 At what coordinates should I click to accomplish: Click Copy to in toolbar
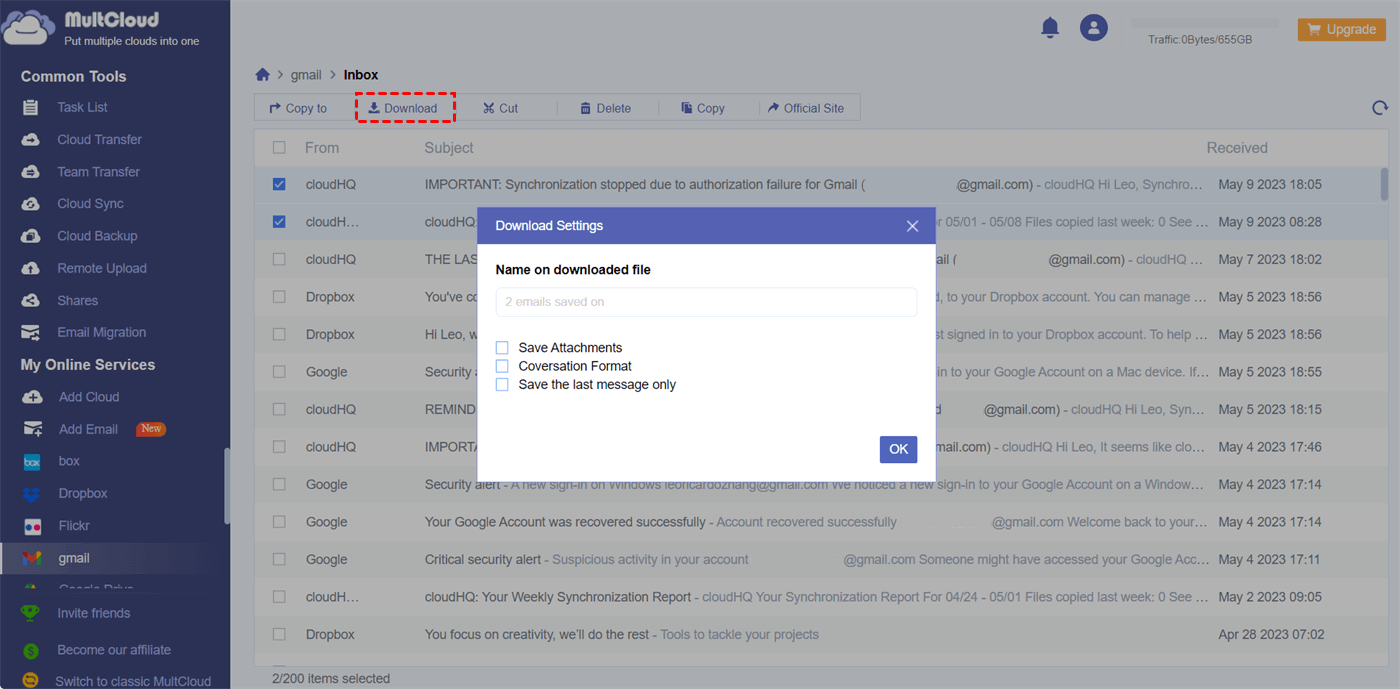(298, 108)
